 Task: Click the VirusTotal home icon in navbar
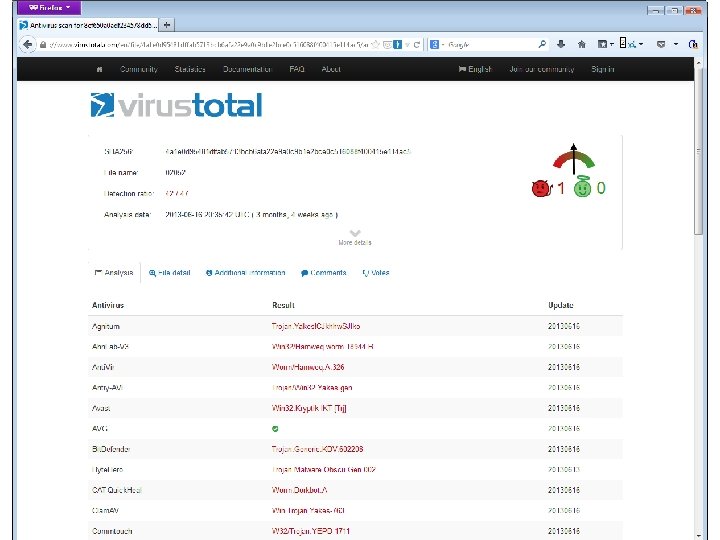(x=99, y=69)
